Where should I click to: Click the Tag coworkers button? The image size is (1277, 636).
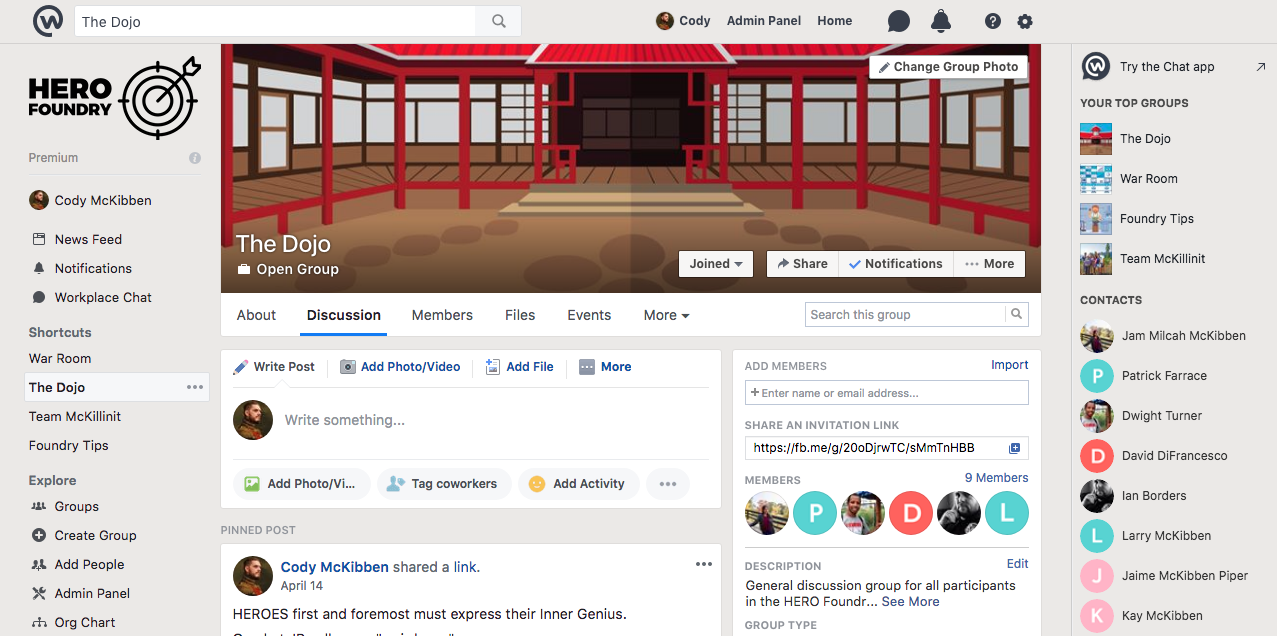(x=444, y=484)
